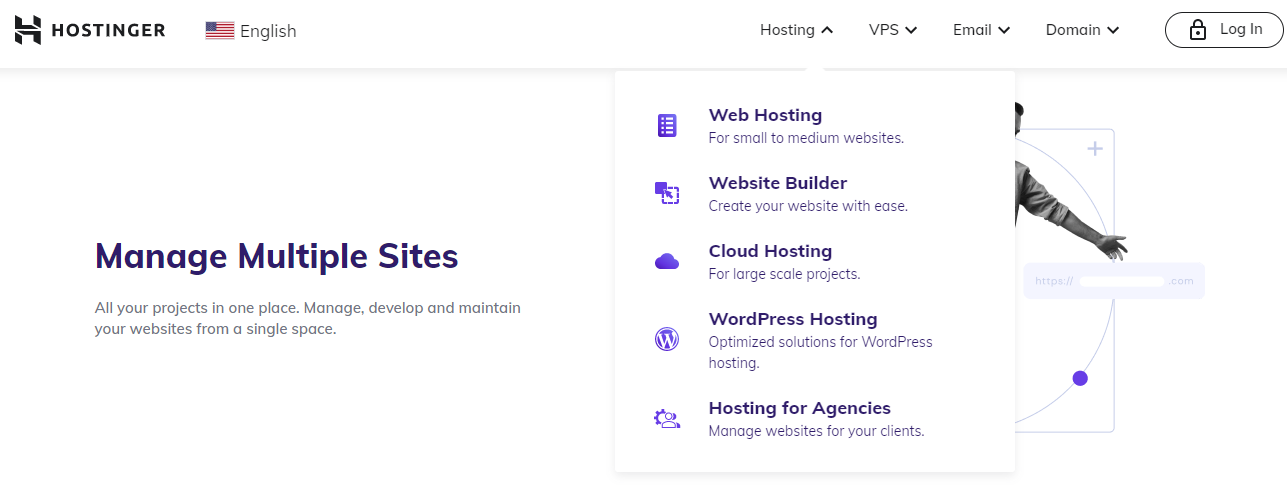Click the Hosting for Agencies gear icon
The height and width of the screenshot is (497, 1287).
click(667, 419)
